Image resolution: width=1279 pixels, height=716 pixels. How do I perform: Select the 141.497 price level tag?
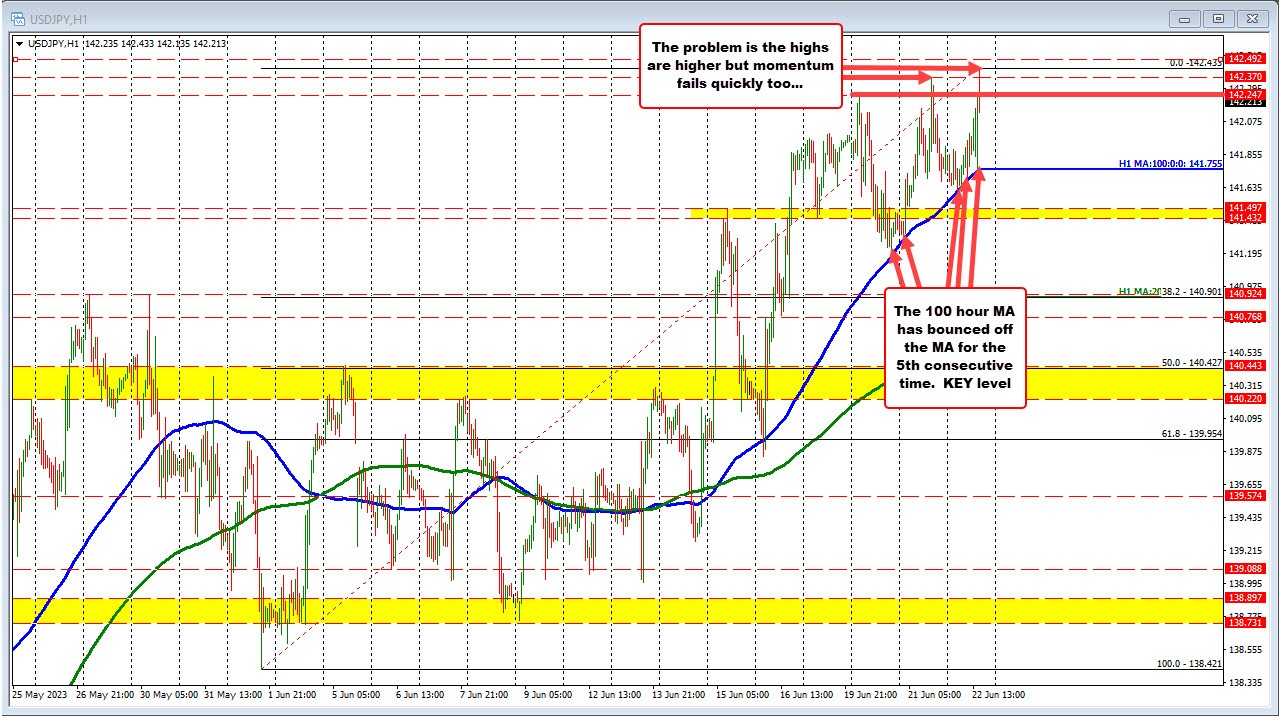pyautogui.click(x=1245, y=208)
